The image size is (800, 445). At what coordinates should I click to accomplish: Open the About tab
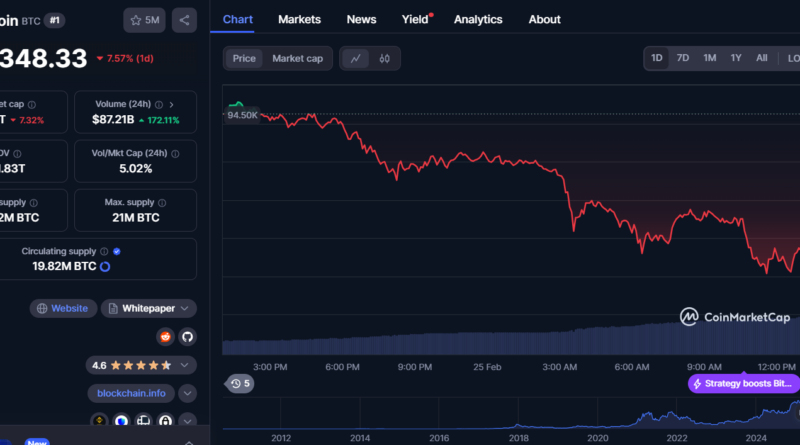click(544, 19)
